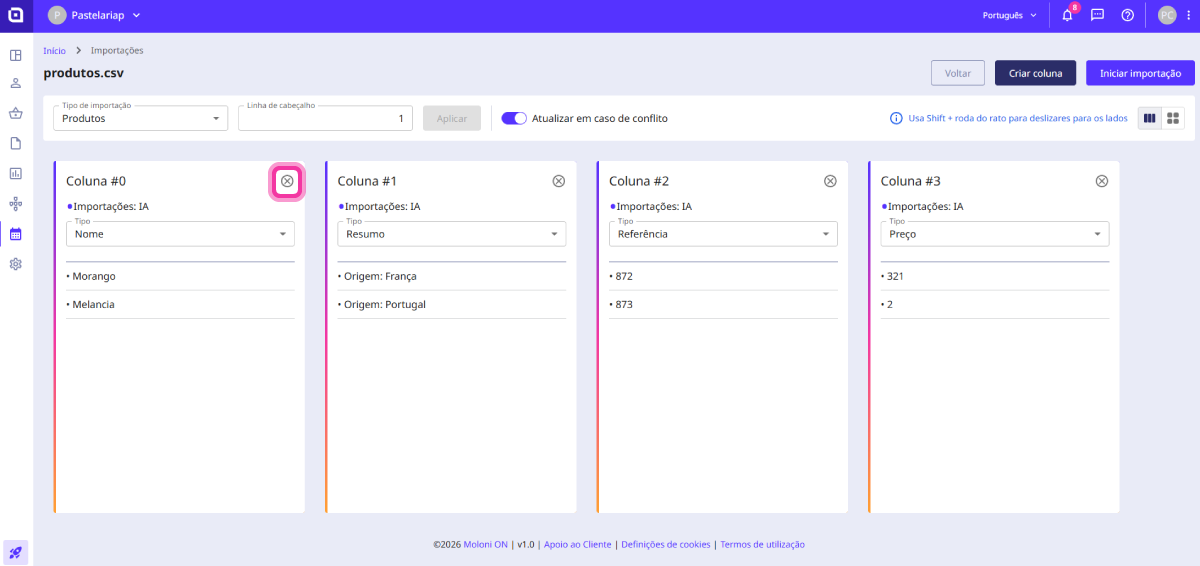Open the Tipo dropdown showing Nome
This screenshot has width=1200, height=566.
(180, 234)
